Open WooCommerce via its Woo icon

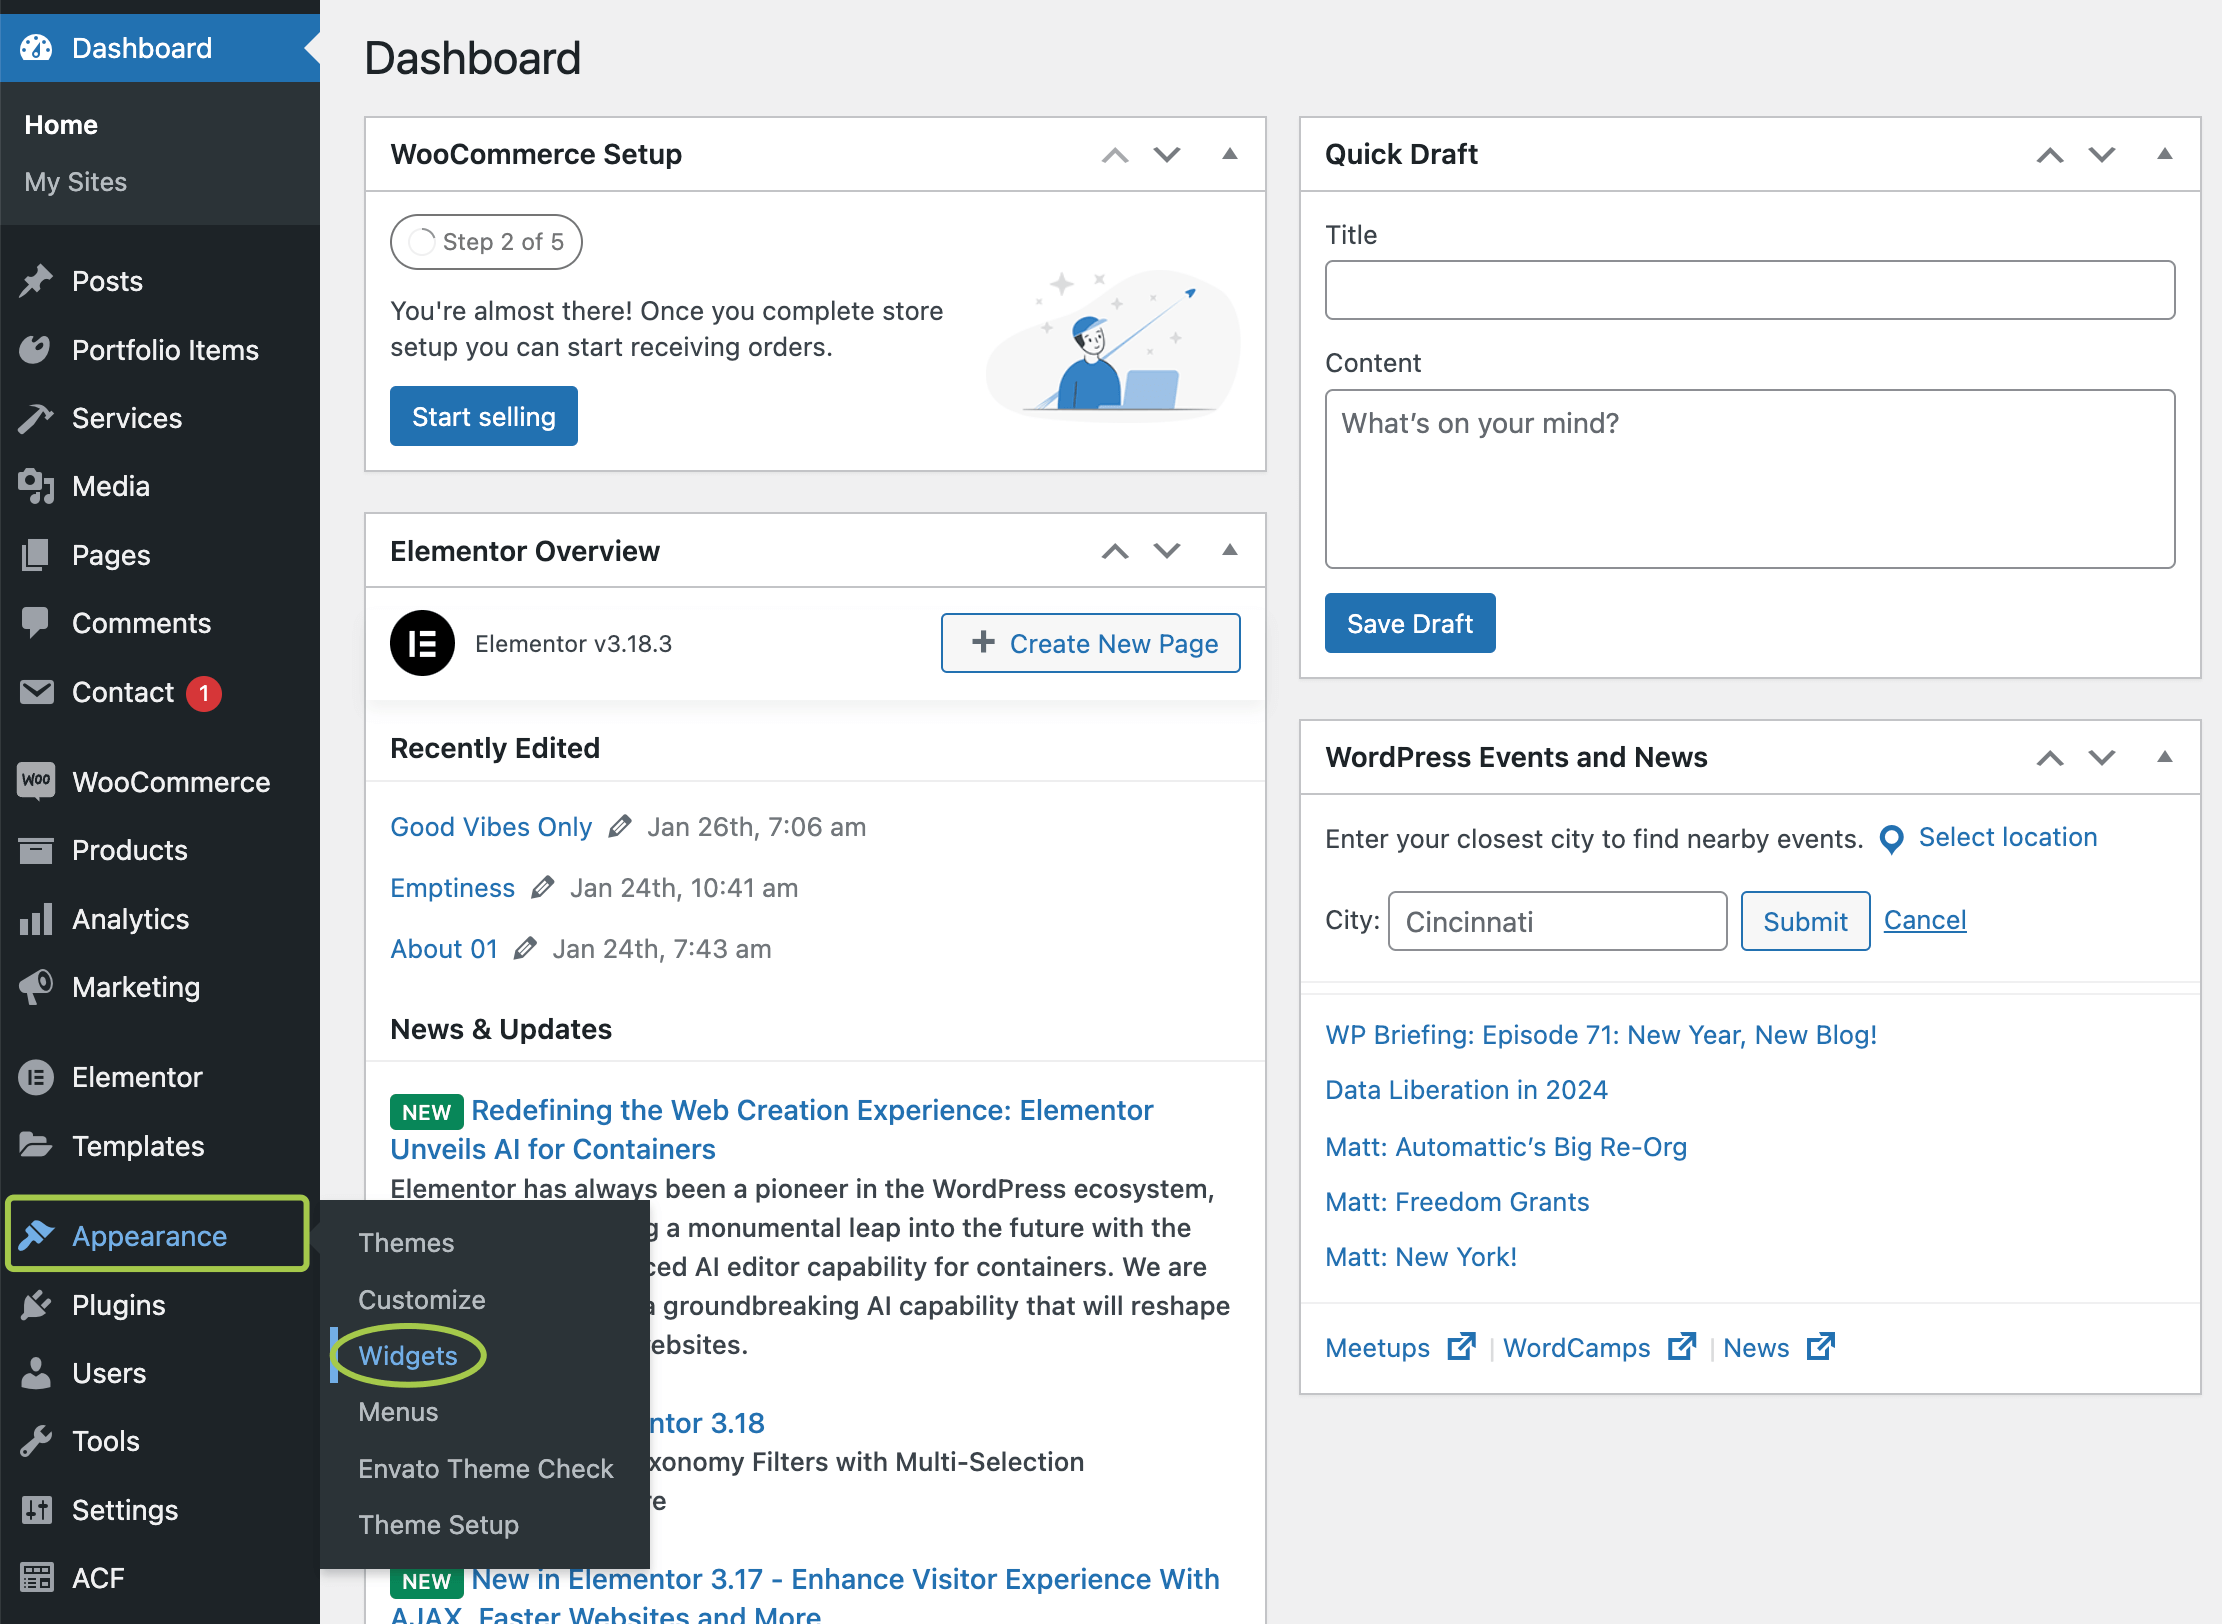[x=36, y=781]
